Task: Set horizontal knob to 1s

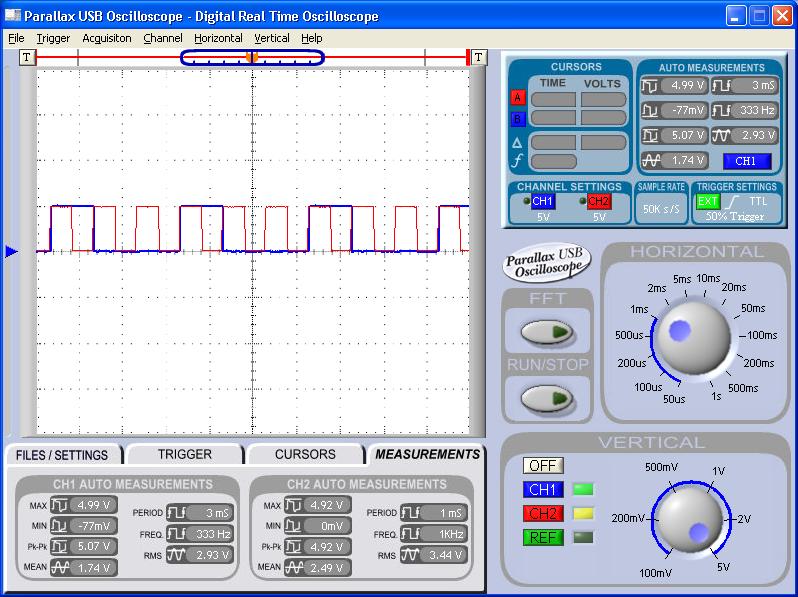Action: [x=716, y=396]
